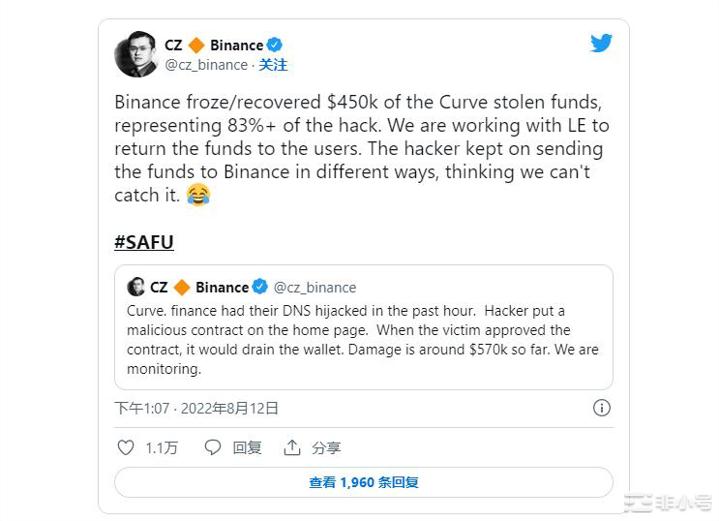Follow the account via 关注 link
This screenshot has height=521, width=719.
pyautogui.click(x=273, y=65)
